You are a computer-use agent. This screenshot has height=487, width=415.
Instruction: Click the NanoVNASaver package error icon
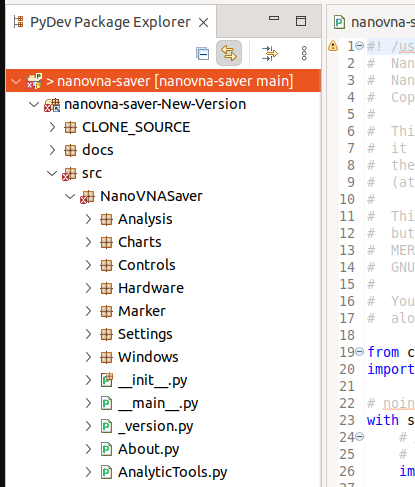pyautogui.click(x=87, y=197)
